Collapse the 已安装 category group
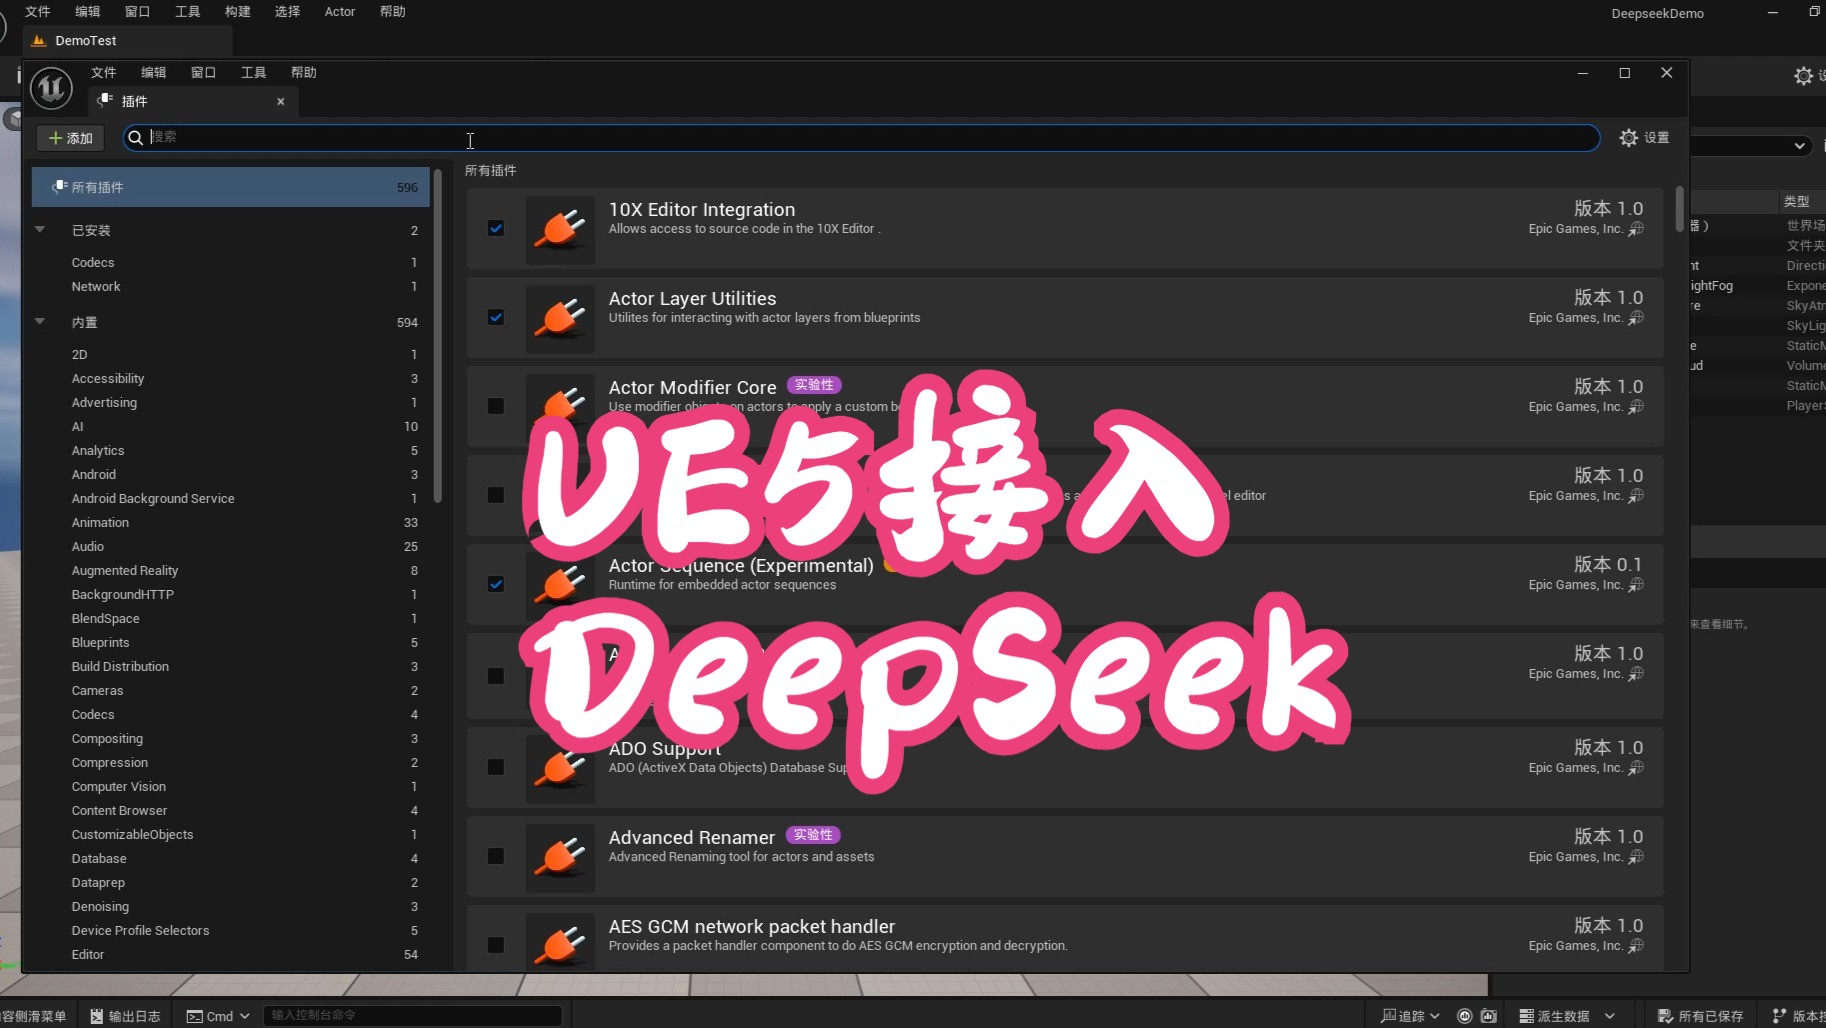Image resolution: width=1826 pixels, height=1028 pixels. pos(40,229)
